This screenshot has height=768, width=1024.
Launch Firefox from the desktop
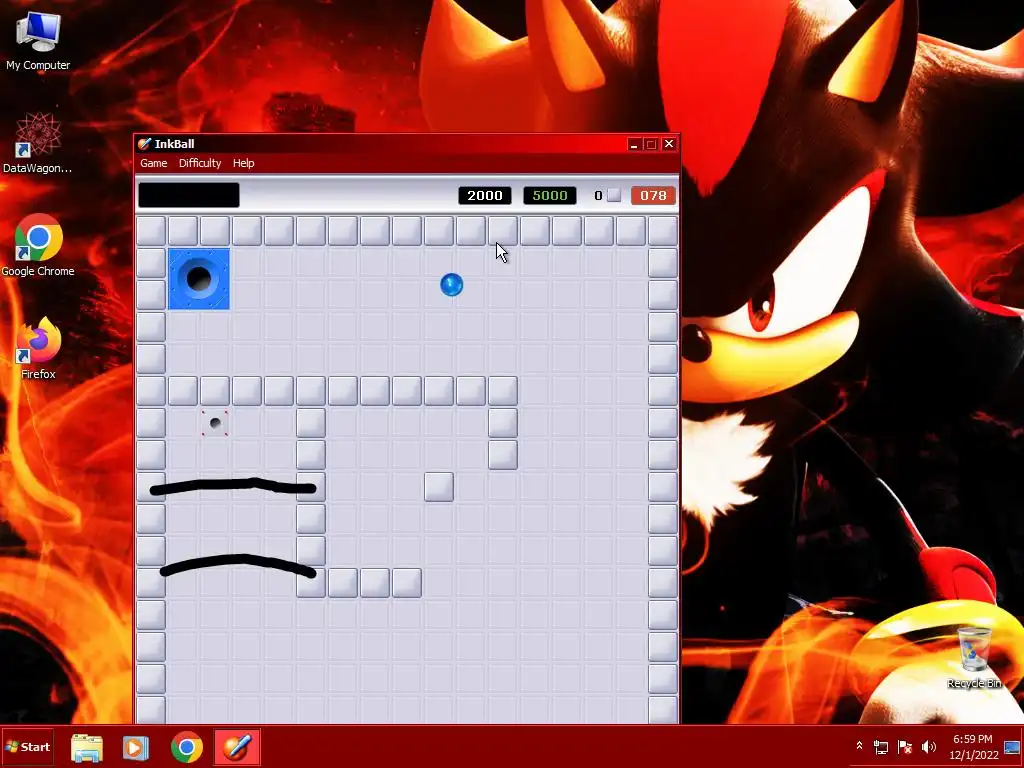38,348
